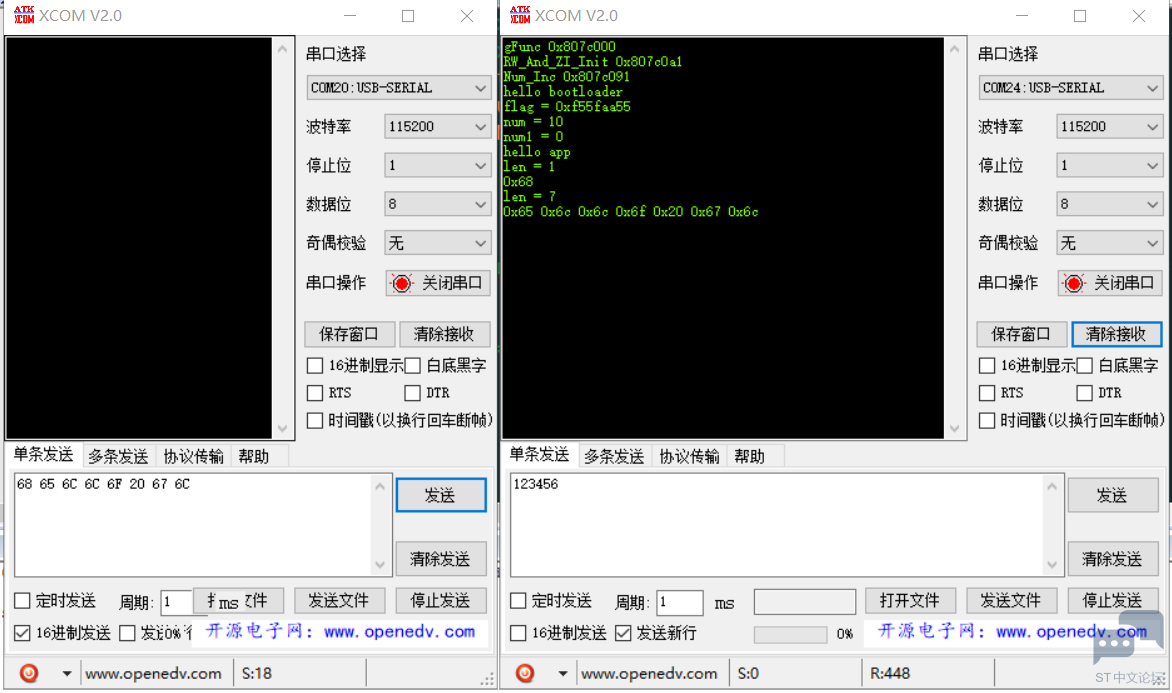Click the XCOM logo icon in right window title bar
The width and height of the screenshot is (1172, 693).
pos(520,15)
